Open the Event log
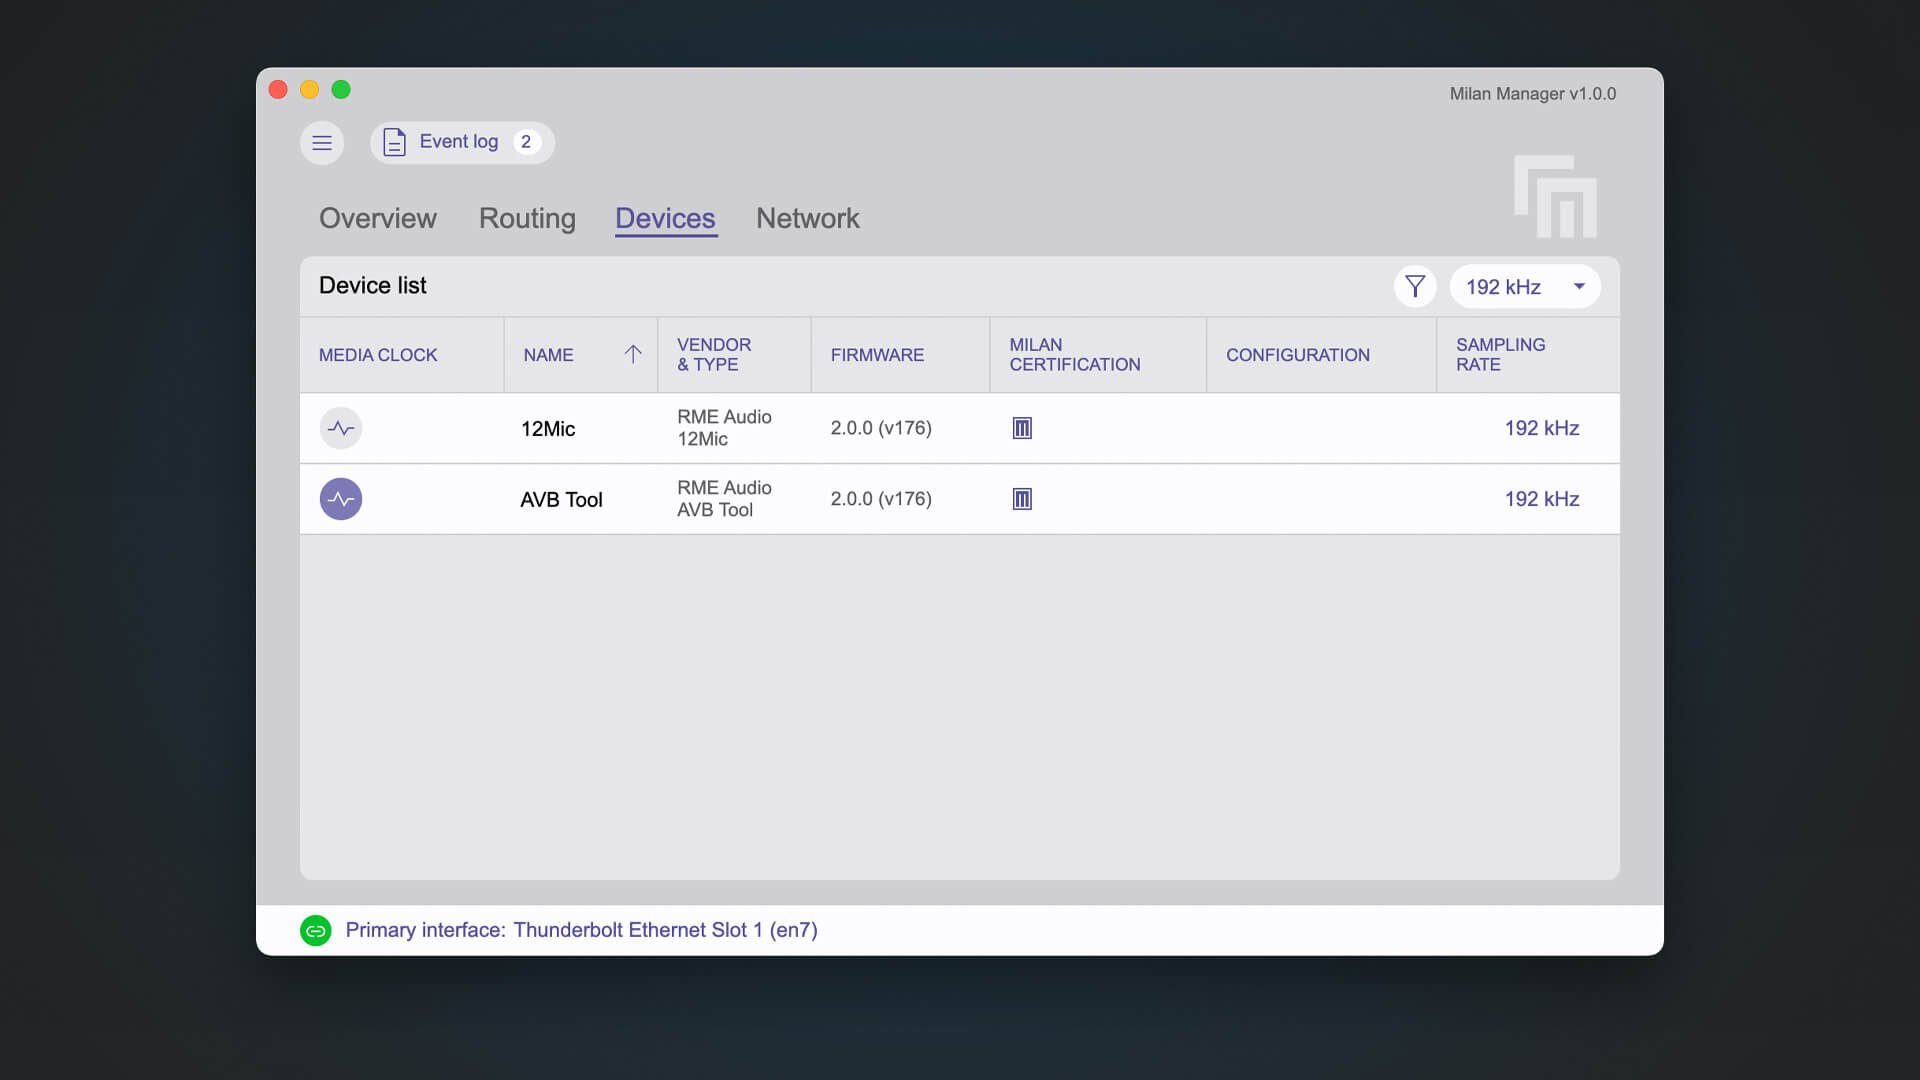Screen dimensions: 1920x1080 [x=462, y=143]
